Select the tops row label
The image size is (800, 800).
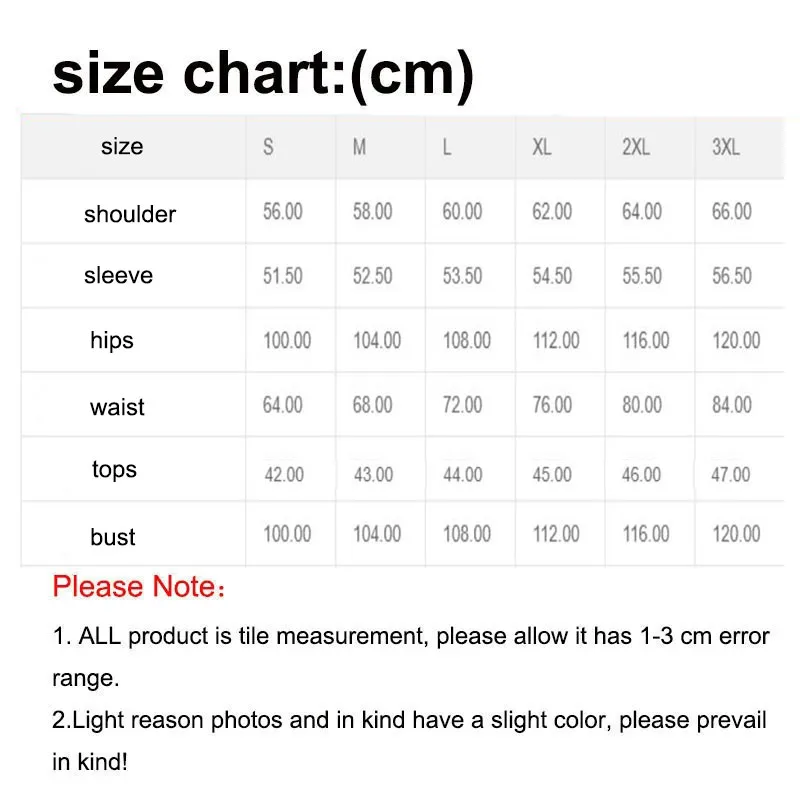[114, 470]
